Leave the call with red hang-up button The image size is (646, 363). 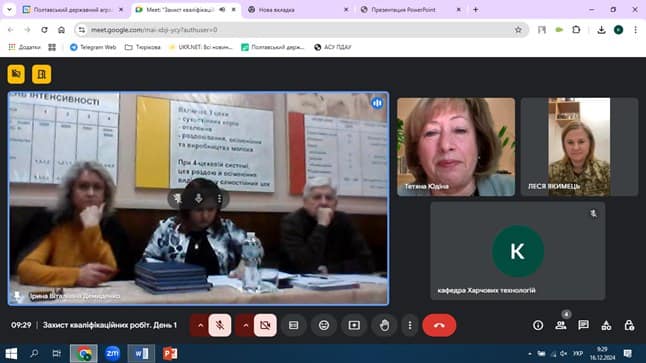click(439, 325)
